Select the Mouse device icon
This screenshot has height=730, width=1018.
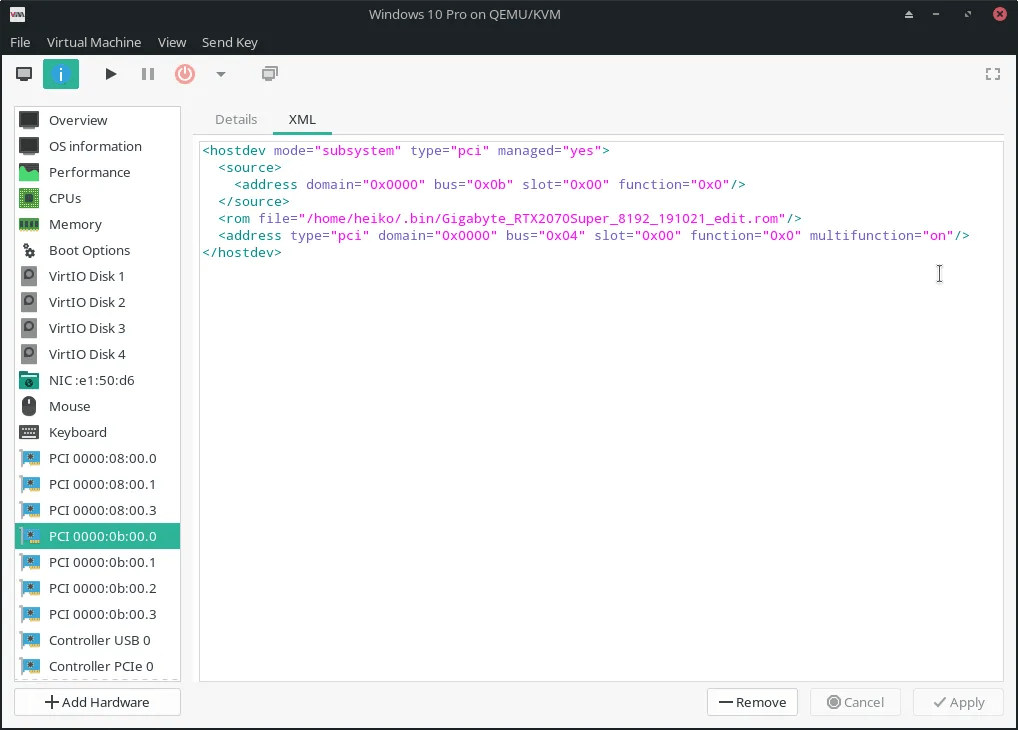[29, 406]
